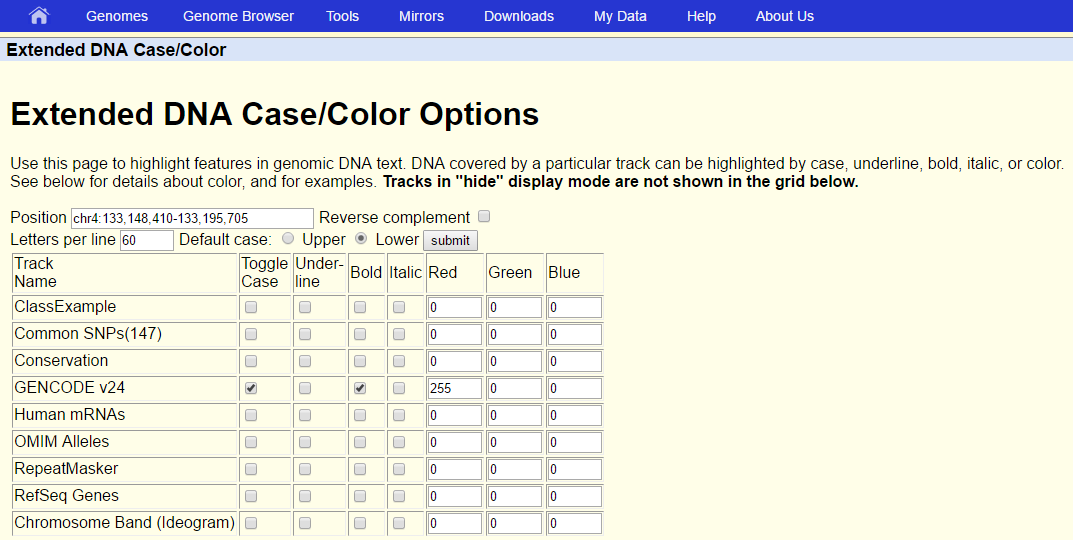This screenshot has width=1073, height=540.
Task: Open the Genomes menu
Action: pyautogui.click(x=117, y=16)
